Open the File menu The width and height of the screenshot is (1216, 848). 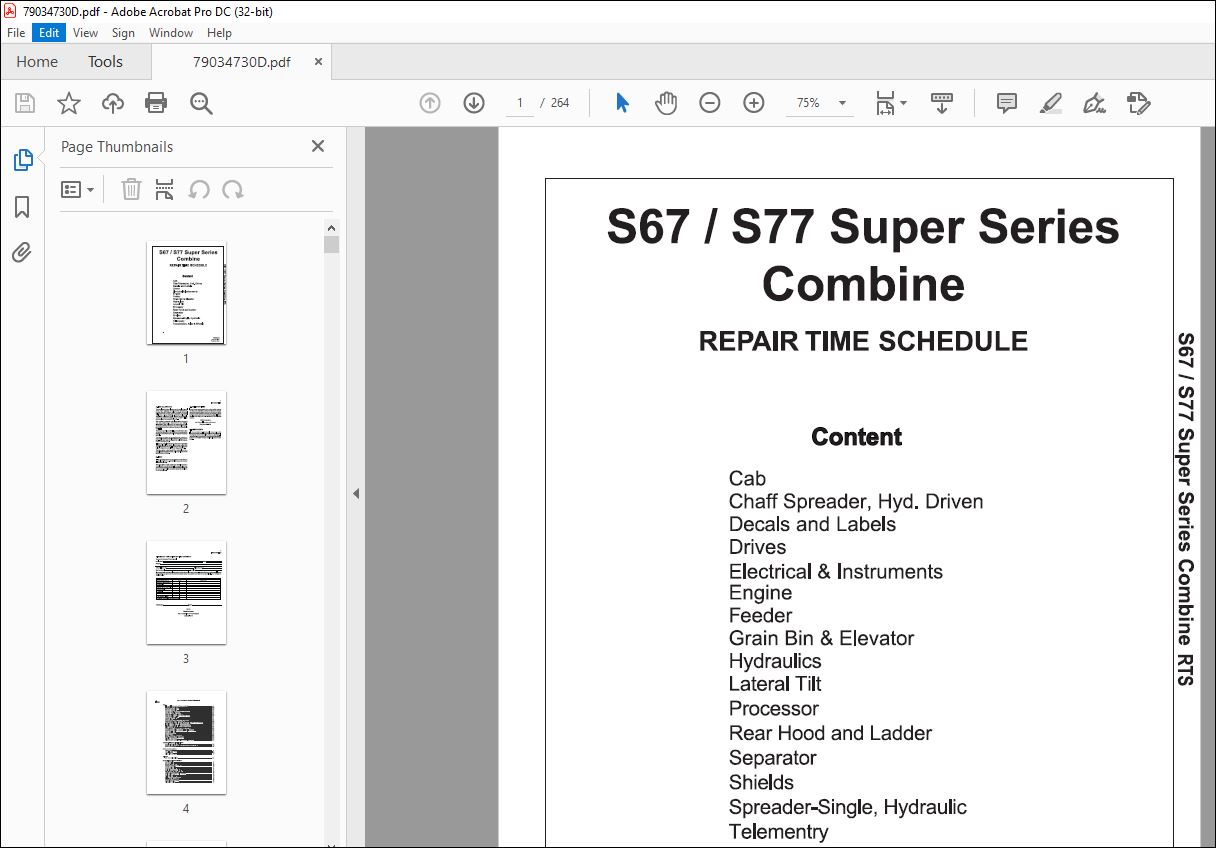coord(16,33)
